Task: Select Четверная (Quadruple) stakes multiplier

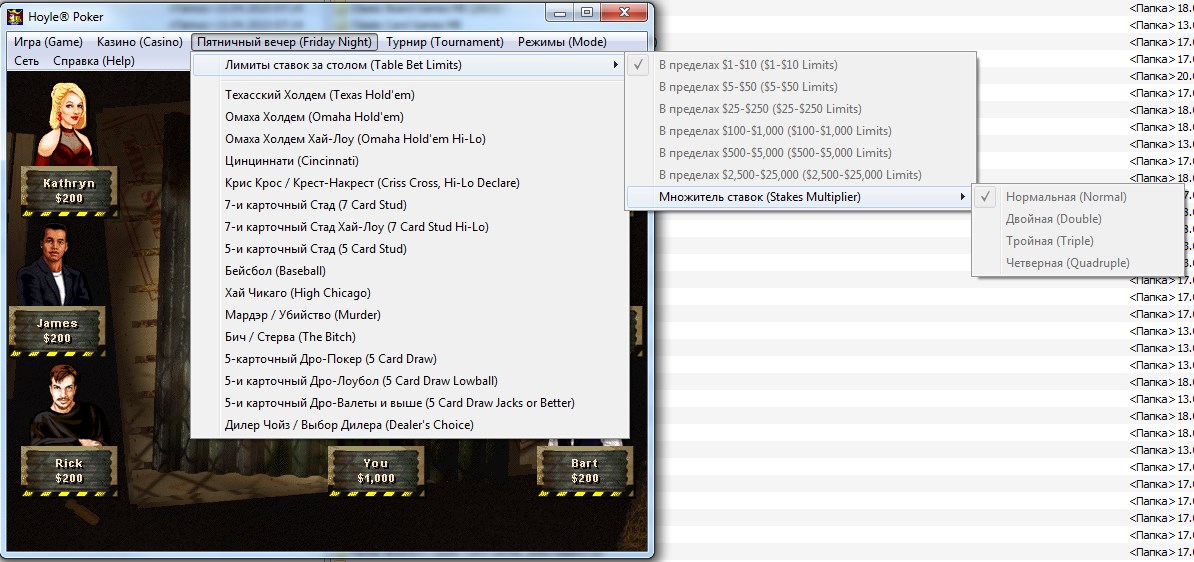Action: tap(1077, 263)
